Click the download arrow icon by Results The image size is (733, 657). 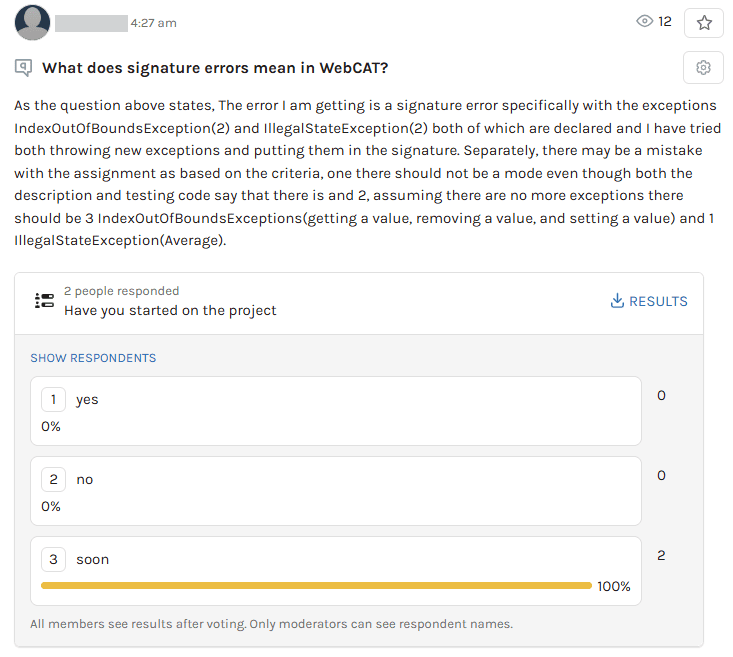(x=617, y=301)
